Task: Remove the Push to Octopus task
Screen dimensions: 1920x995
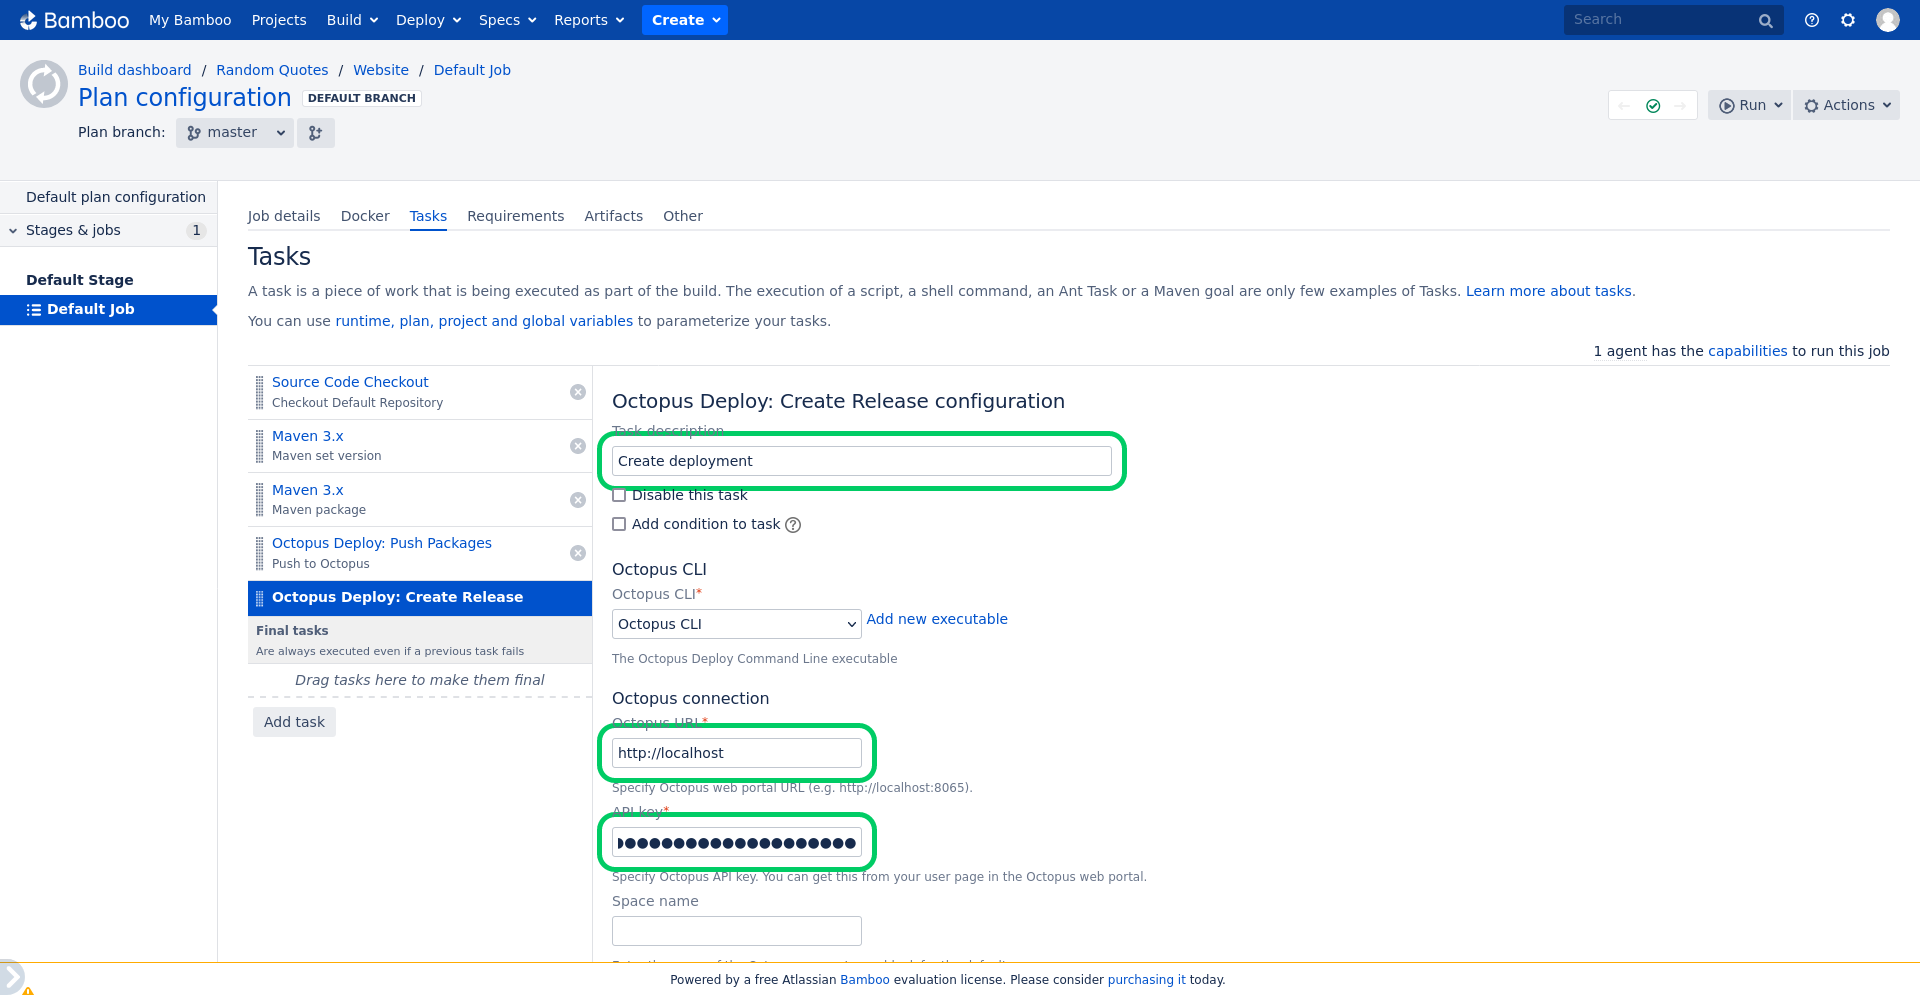Action: pyautogui.click(x=578, y=553)
